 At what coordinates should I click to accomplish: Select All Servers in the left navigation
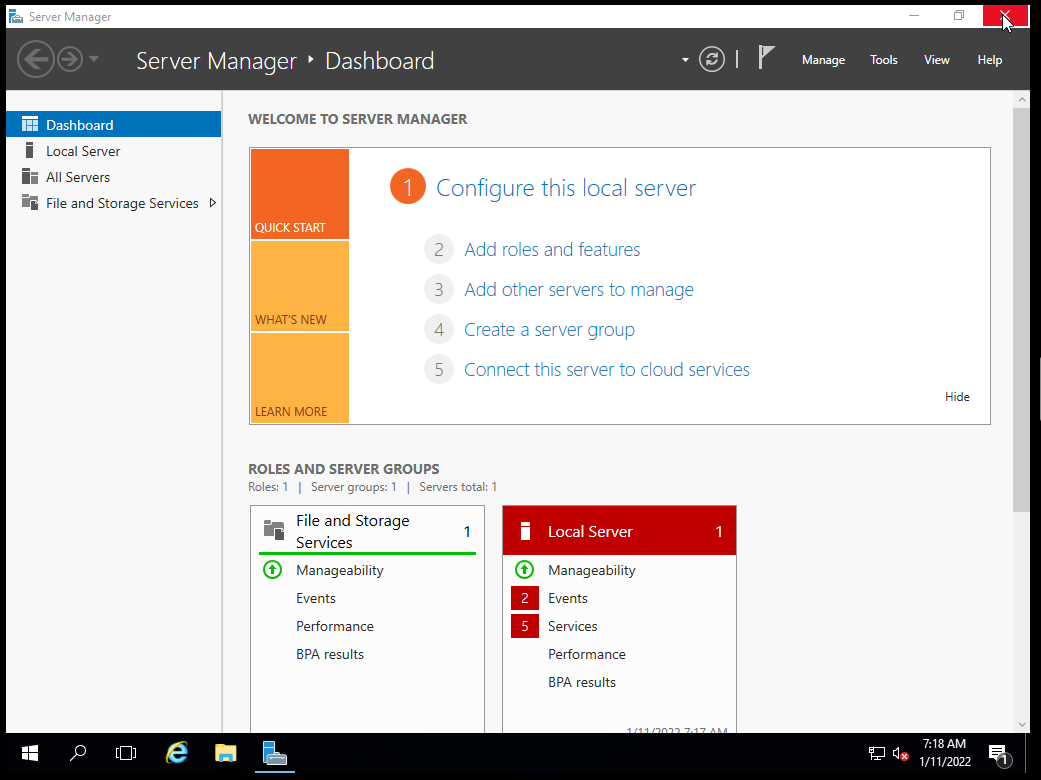click(x=114, y=177)
